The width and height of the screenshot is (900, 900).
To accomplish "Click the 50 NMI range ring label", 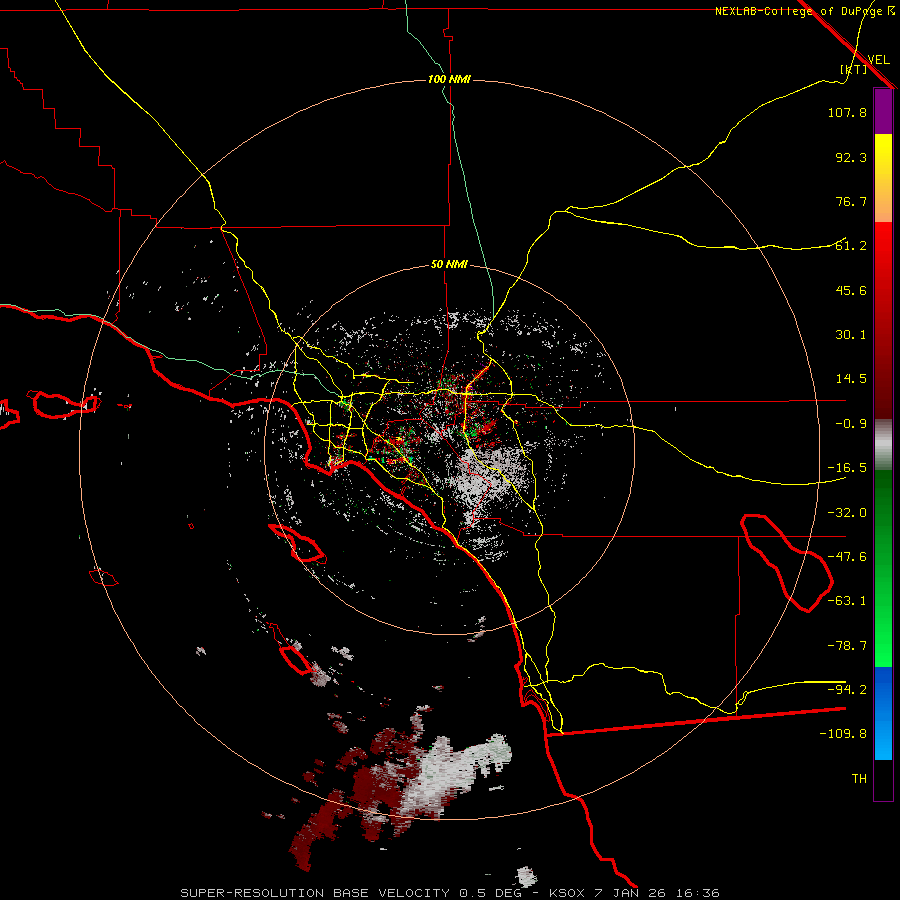I will pos(449,264).
